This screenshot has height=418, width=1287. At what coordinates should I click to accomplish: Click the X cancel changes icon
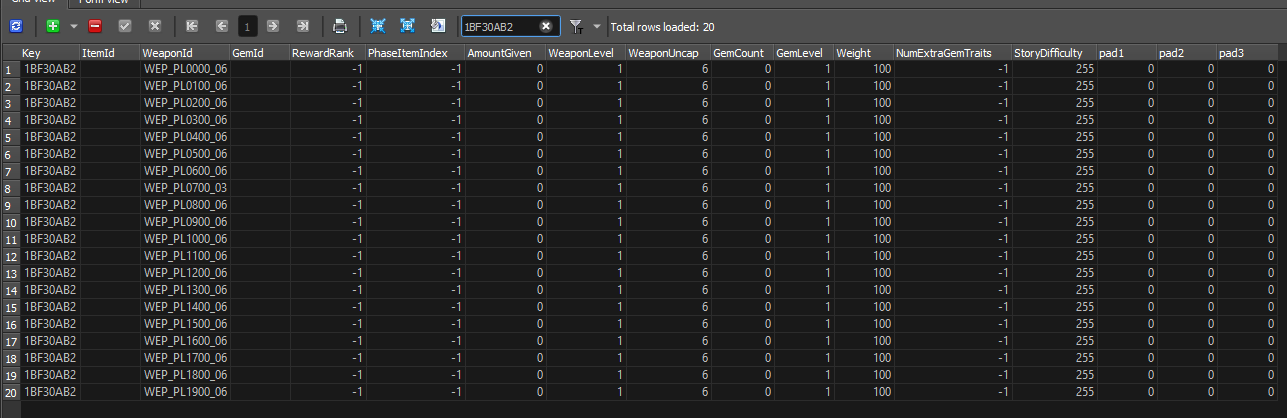[154, 26]
